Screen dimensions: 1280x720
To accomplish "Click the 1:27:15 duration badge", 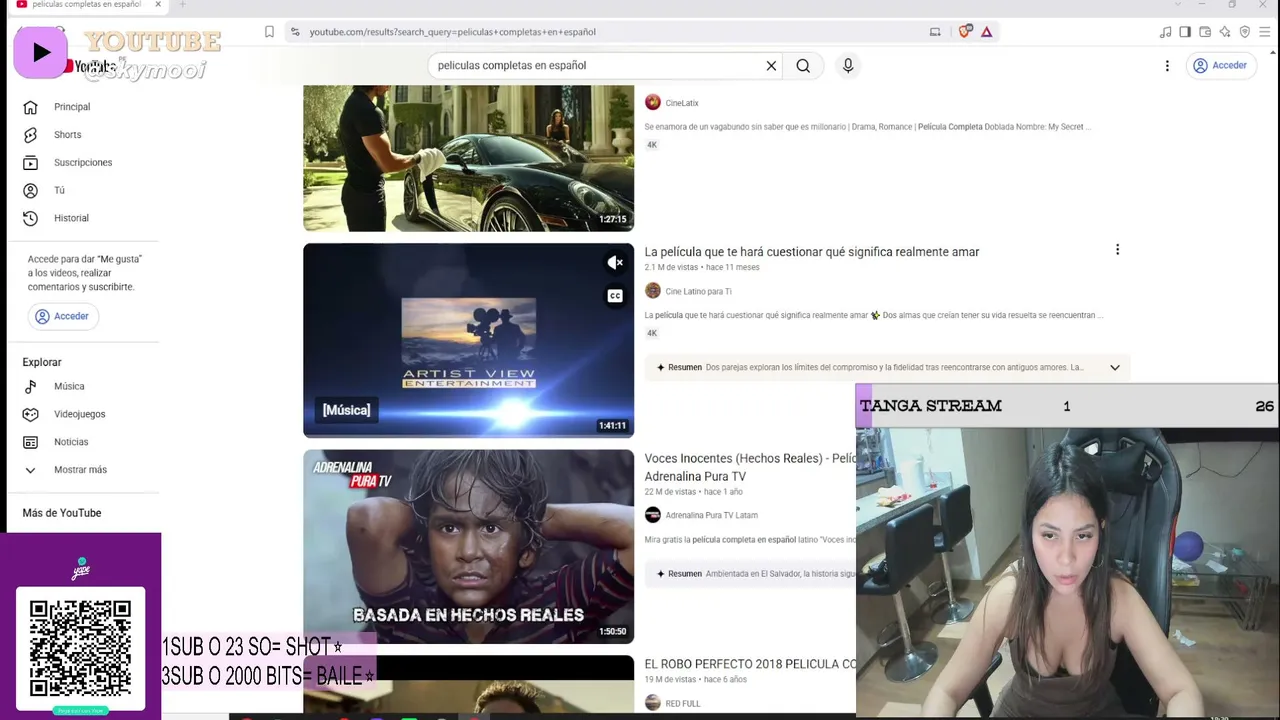I will 612,219.
